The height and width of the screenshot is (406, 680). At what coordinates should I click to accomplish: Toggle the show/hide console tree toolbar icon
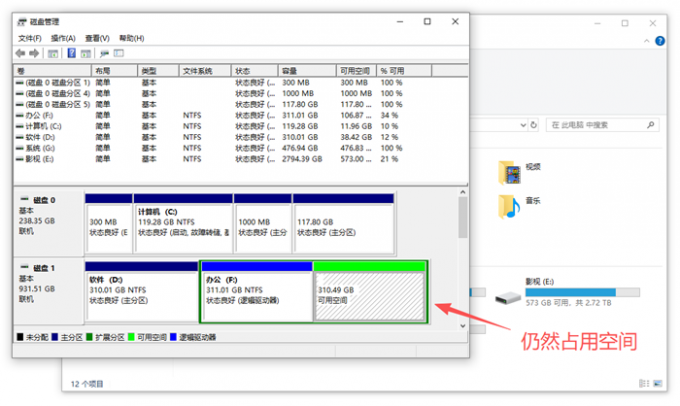[53, 53]
